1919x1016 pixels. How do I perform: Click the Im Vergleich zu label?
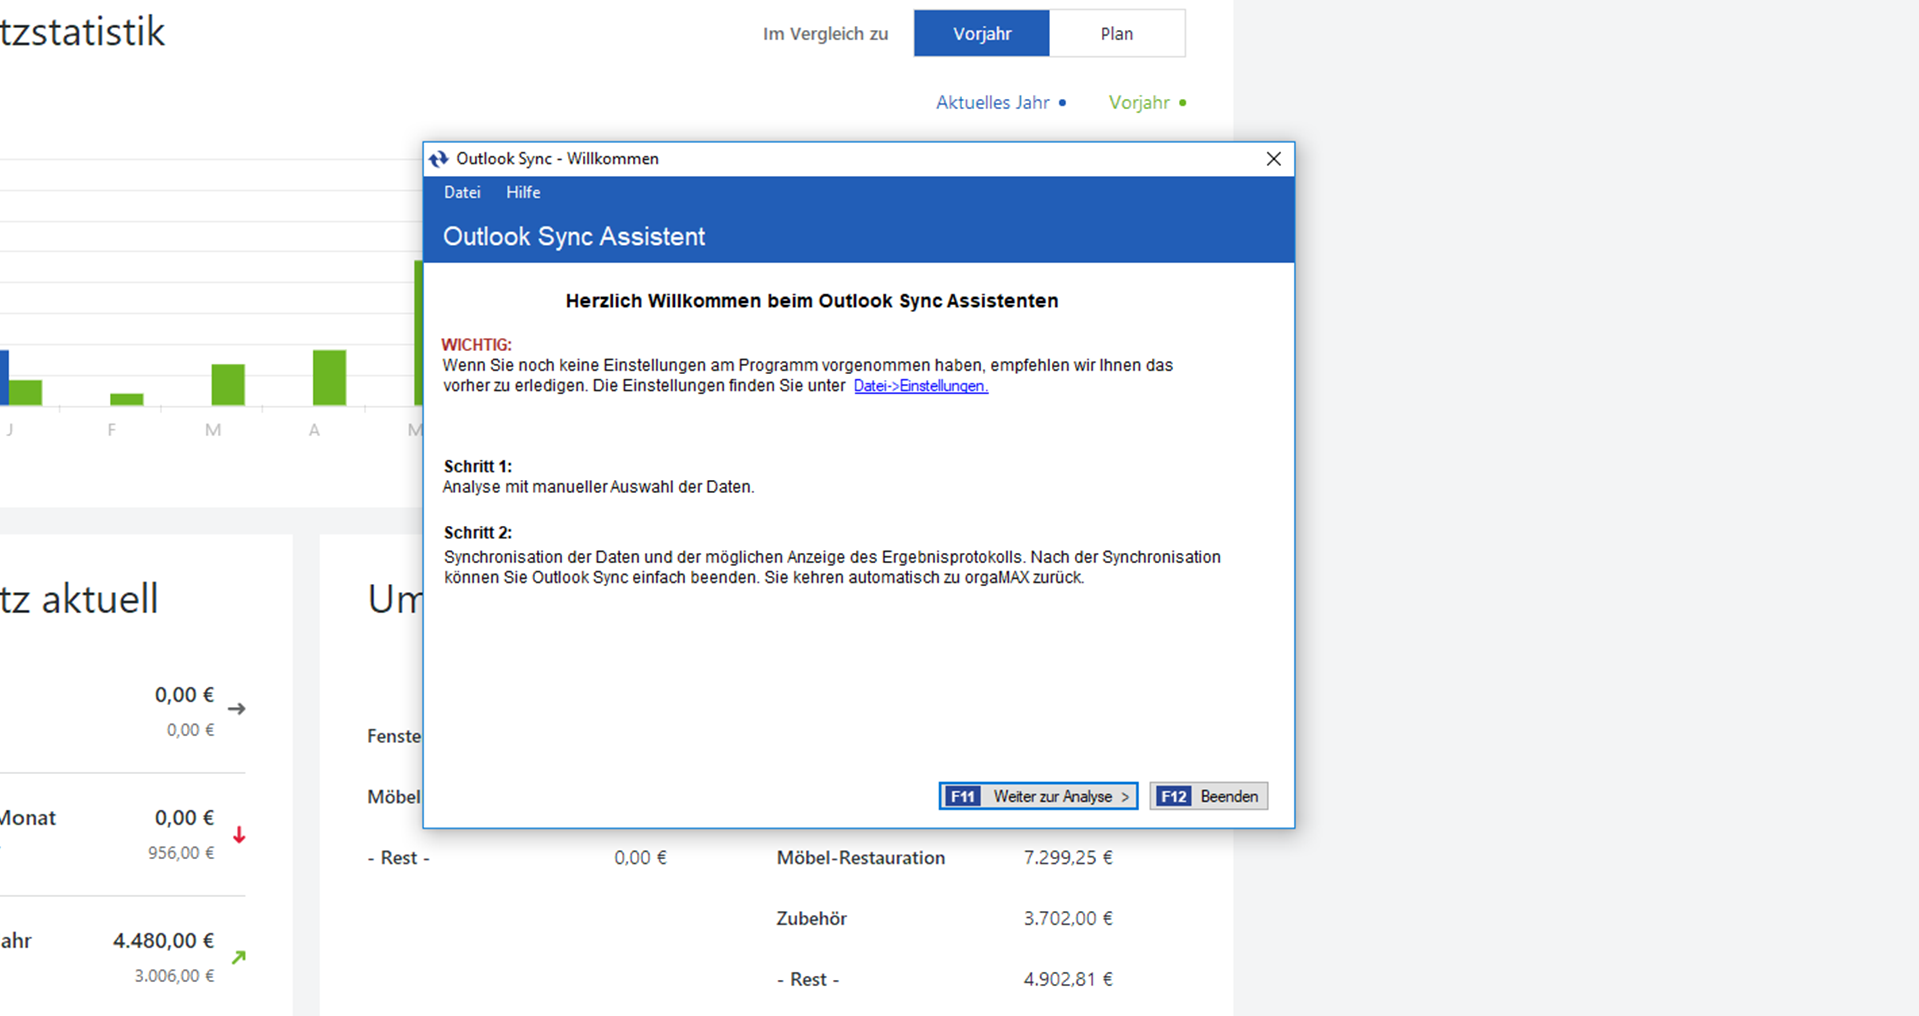826,34
